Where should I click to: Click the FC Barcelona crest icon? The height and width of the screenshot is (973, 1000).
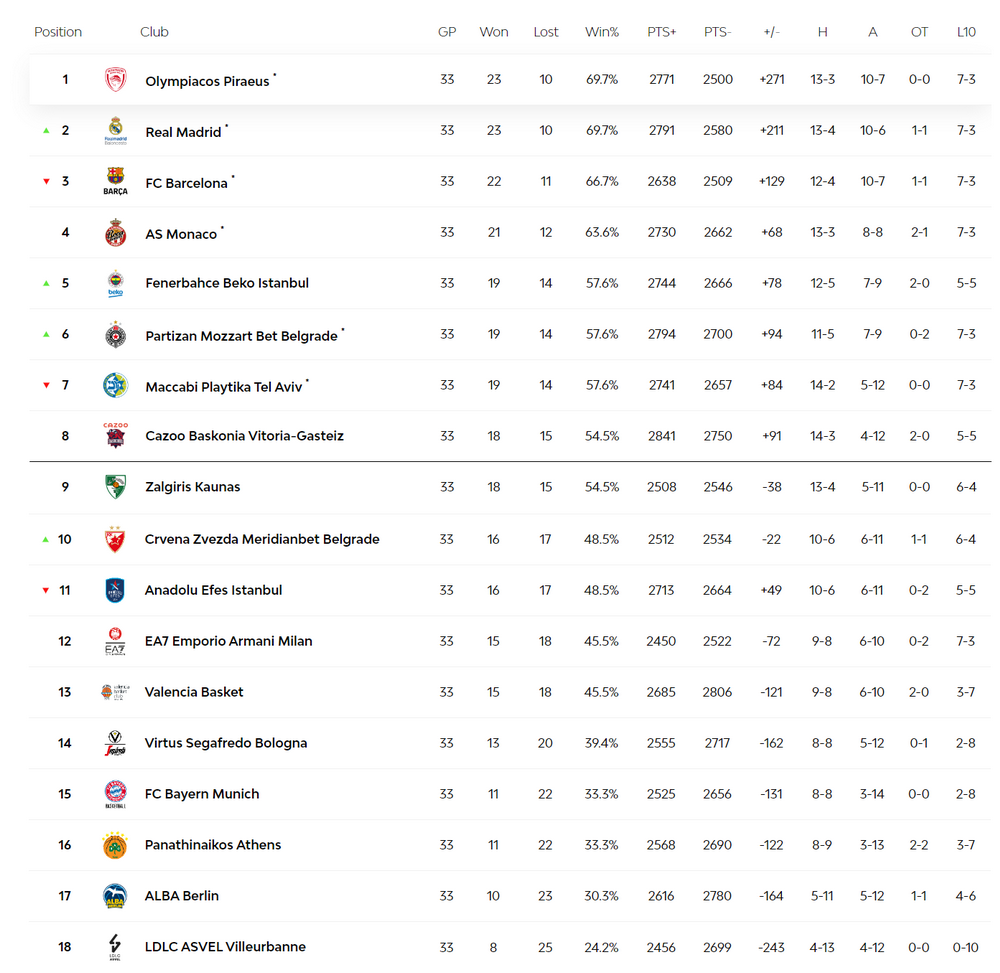click(115, 182)
